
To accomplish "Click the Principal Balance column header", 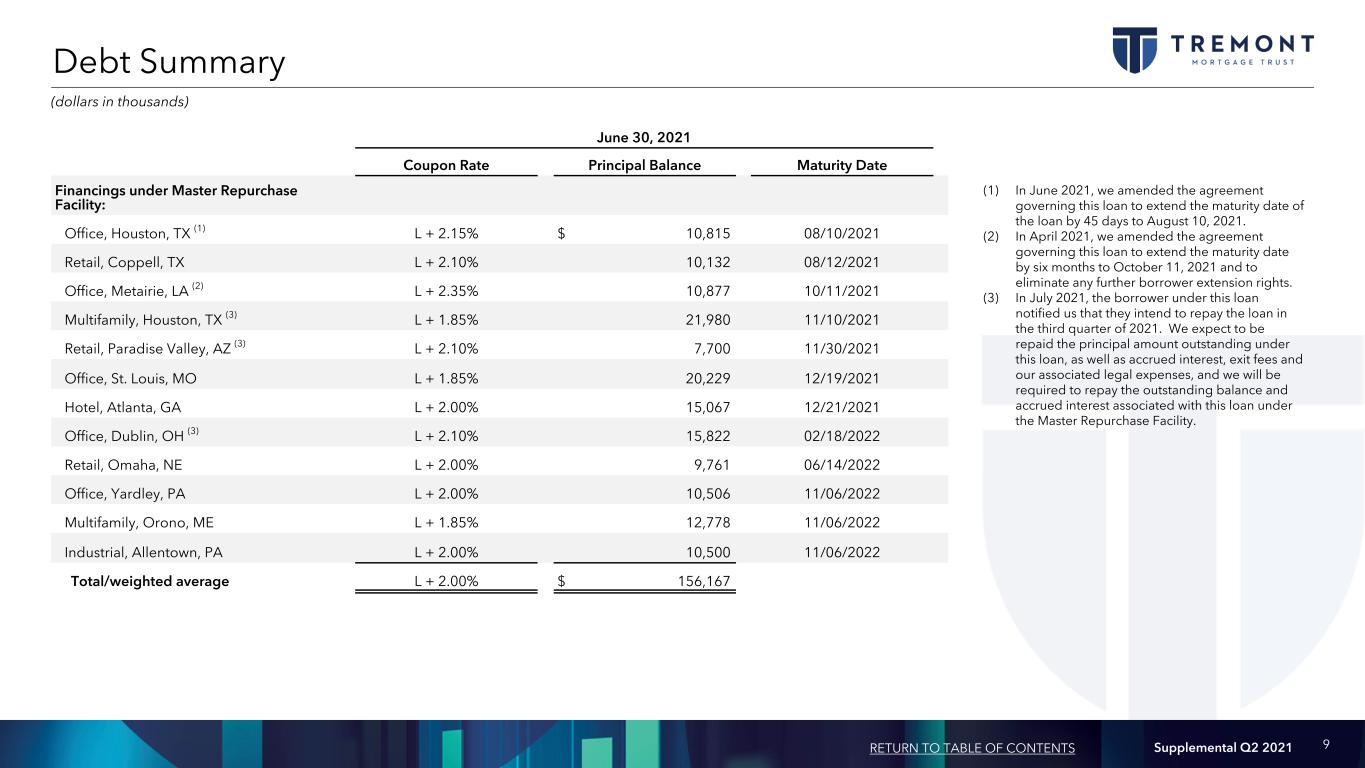I will [643, 165].
